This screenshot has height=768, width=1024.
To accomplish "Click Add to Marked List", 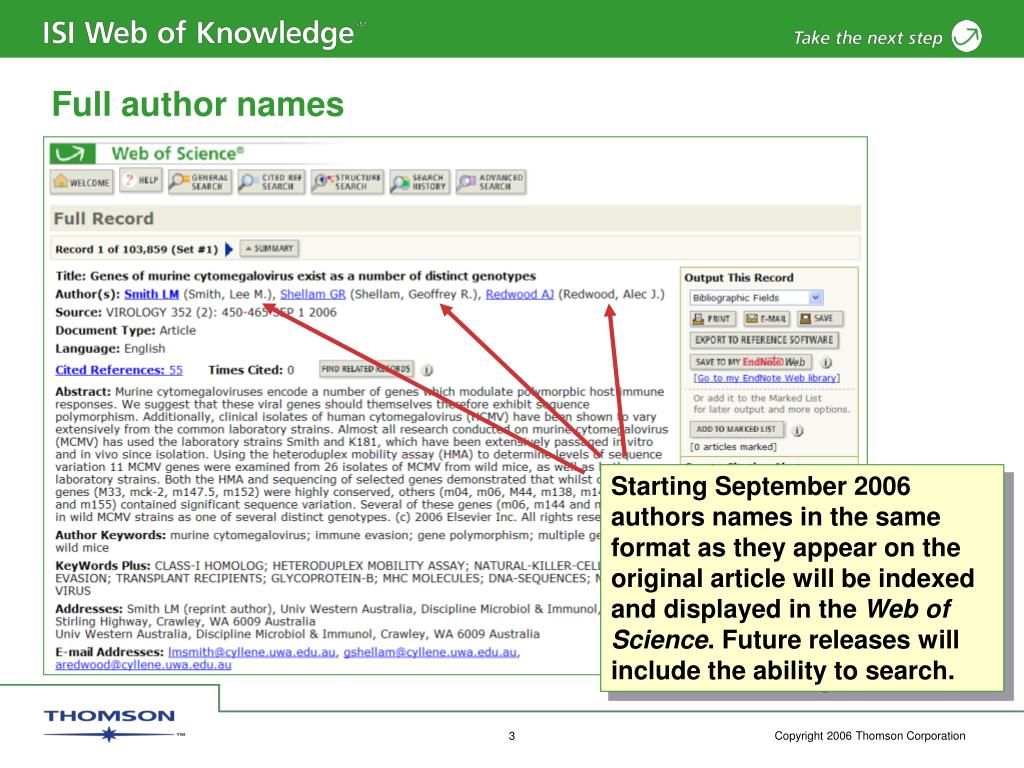I will point(737,429).
